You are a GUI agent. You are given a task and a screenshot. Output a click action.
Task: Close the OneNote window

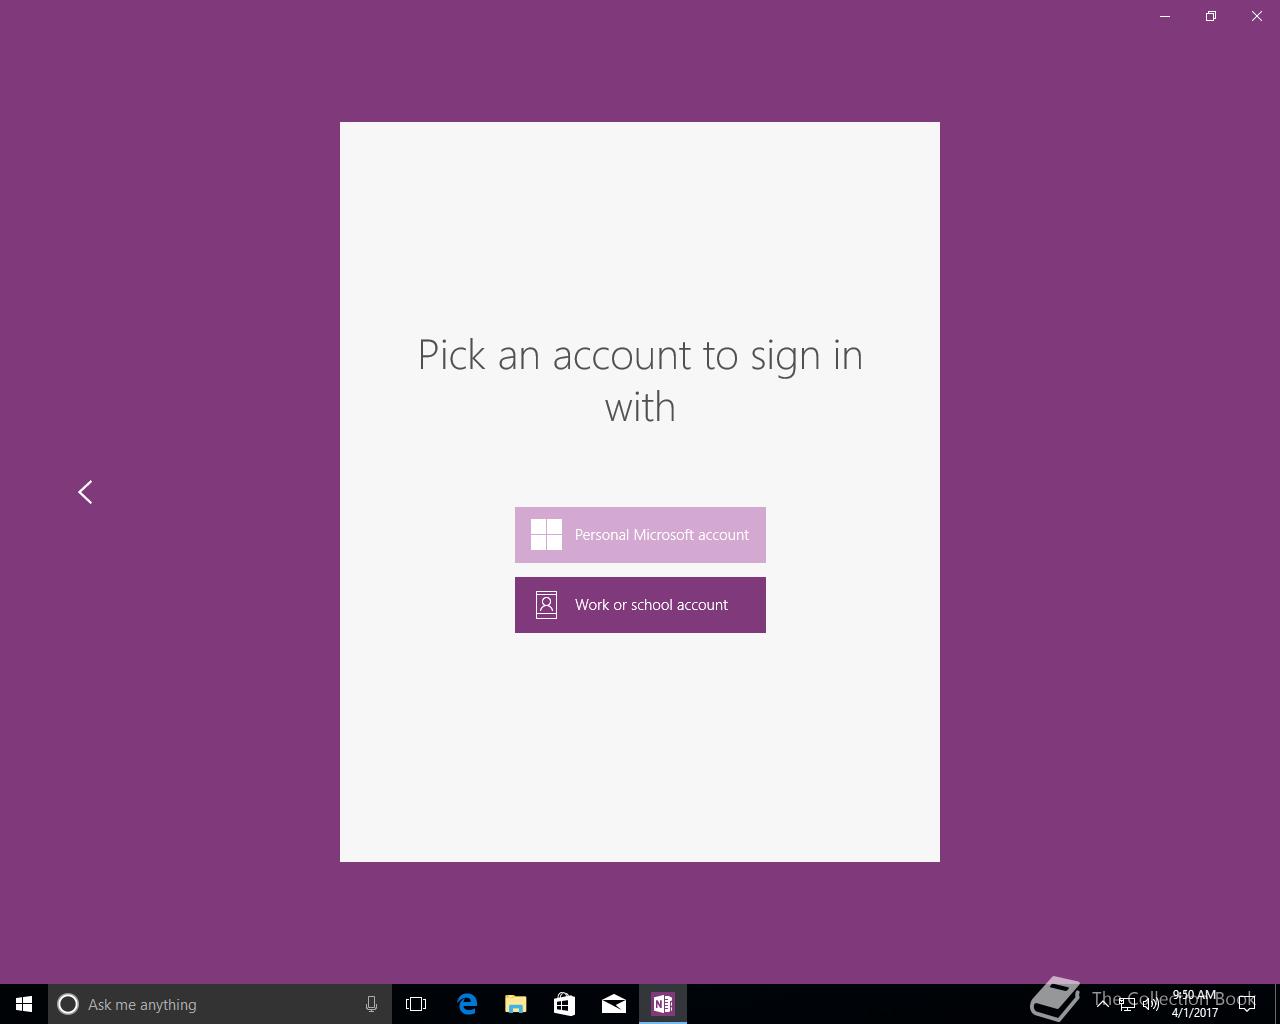point(1257,16)
